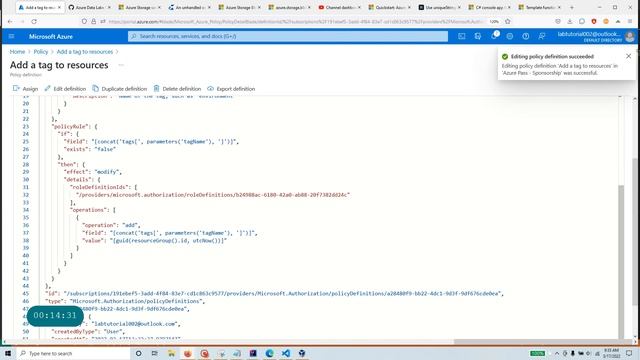Click the roleDefinitions path on line 32
Viewport: 640px width, 360px height.
pos(213,195)
